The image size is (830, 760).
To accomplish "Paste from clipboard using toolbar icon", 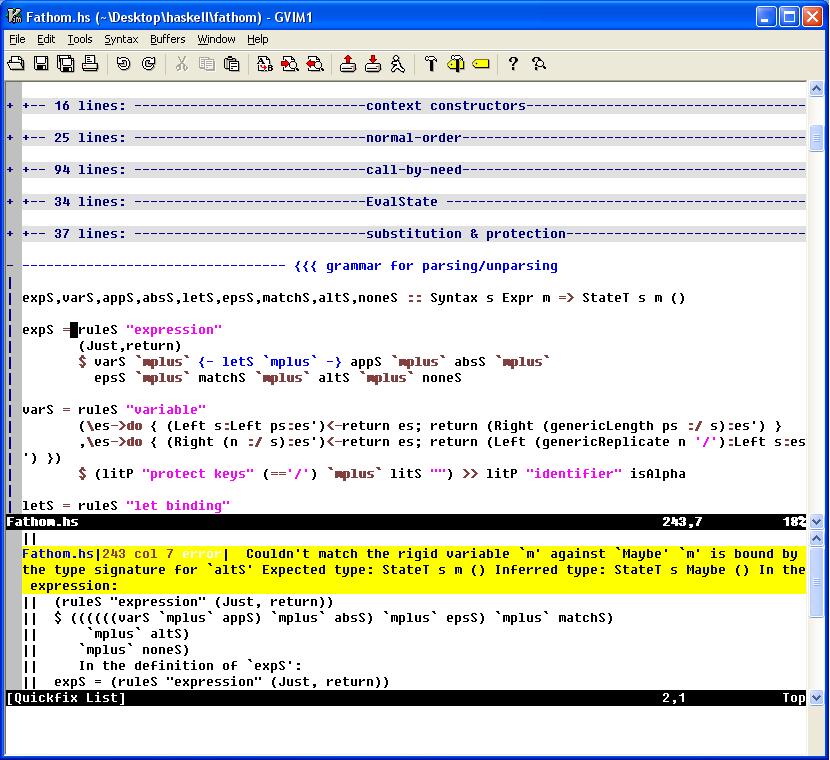I will click(x=231, y=64).
